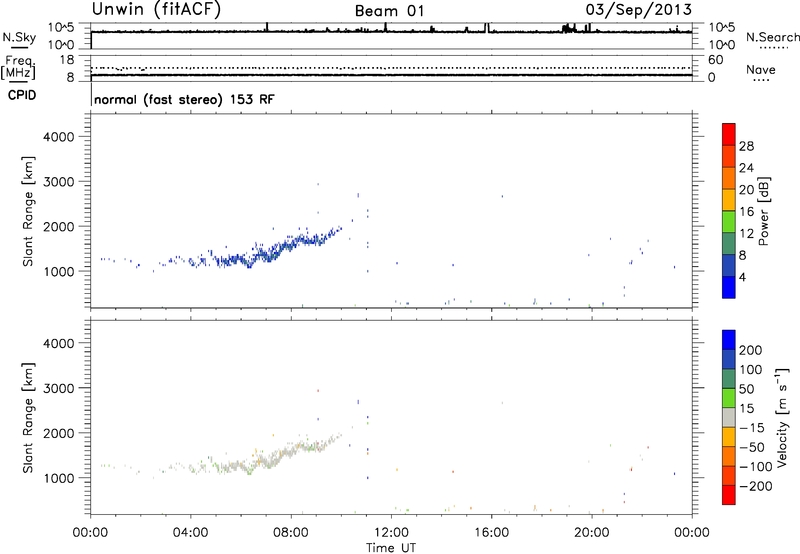The image size is (800, 554).
Task: Click the "08:00" time tick label
Action: [291, 533]
